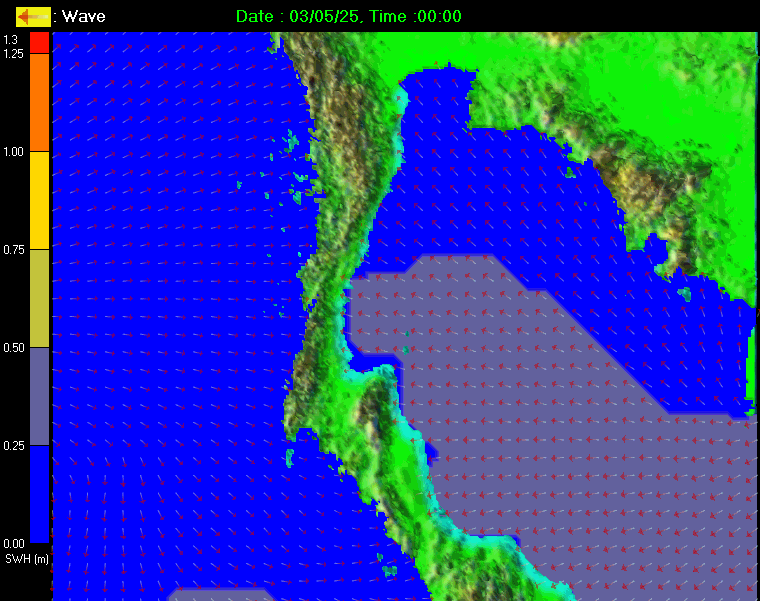Click the 'Wave' legend label
Screen dimensions: 760x601
[x=83, y=16]
